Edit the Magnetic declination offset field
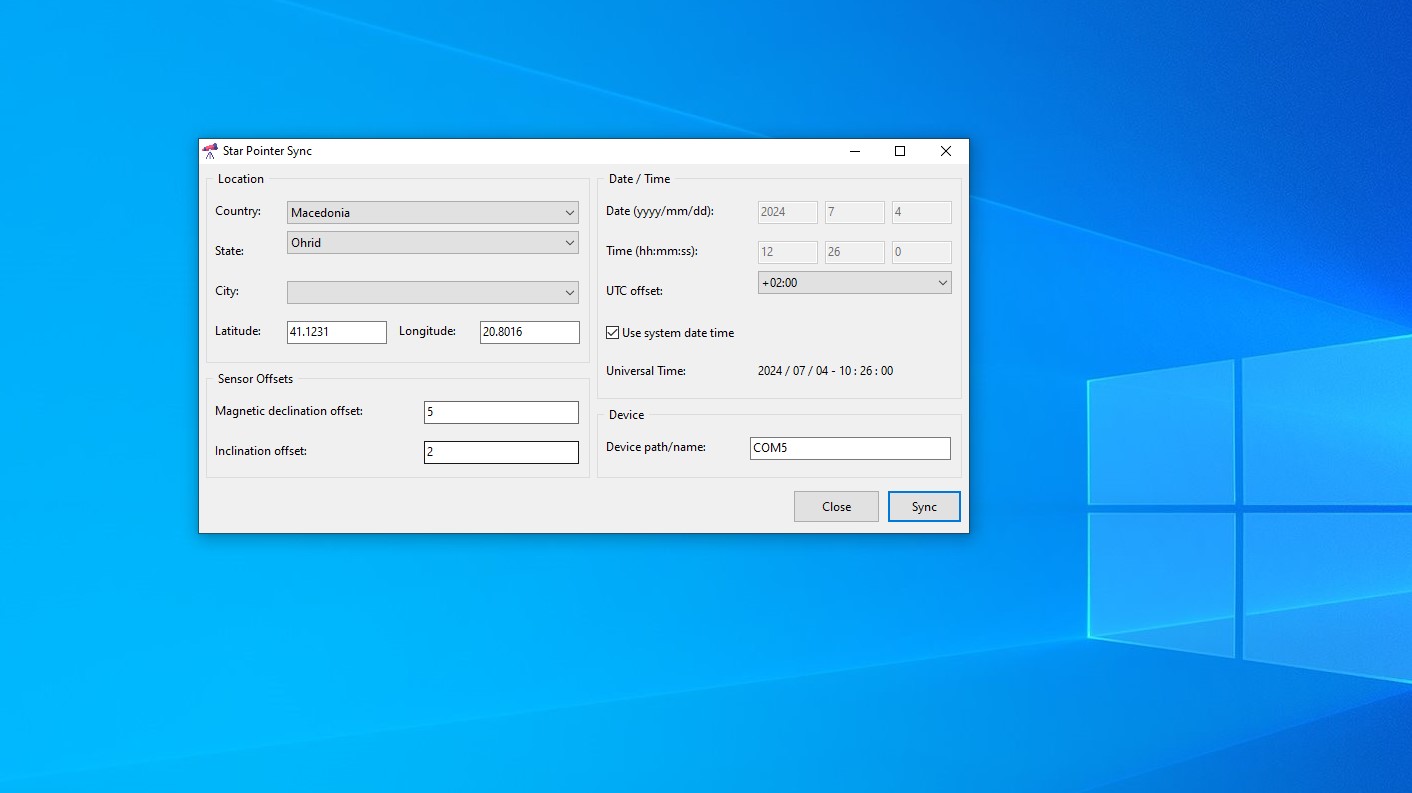 pos(501,412)
